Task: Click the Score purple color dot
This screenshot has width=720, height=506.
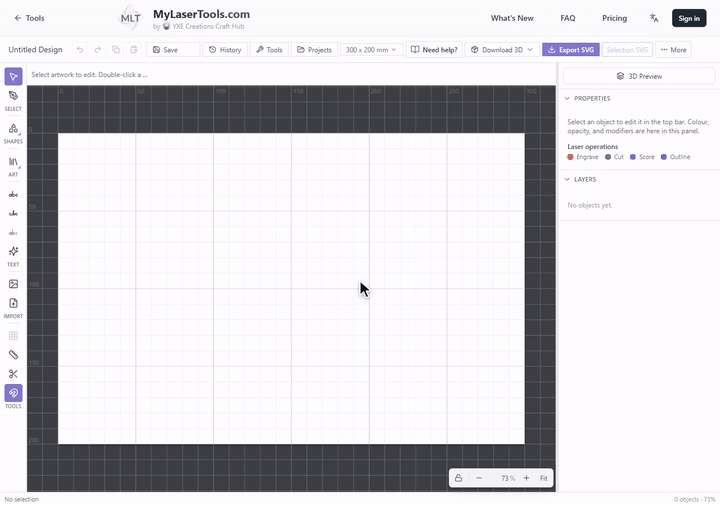Action: [x=633, y=157]
